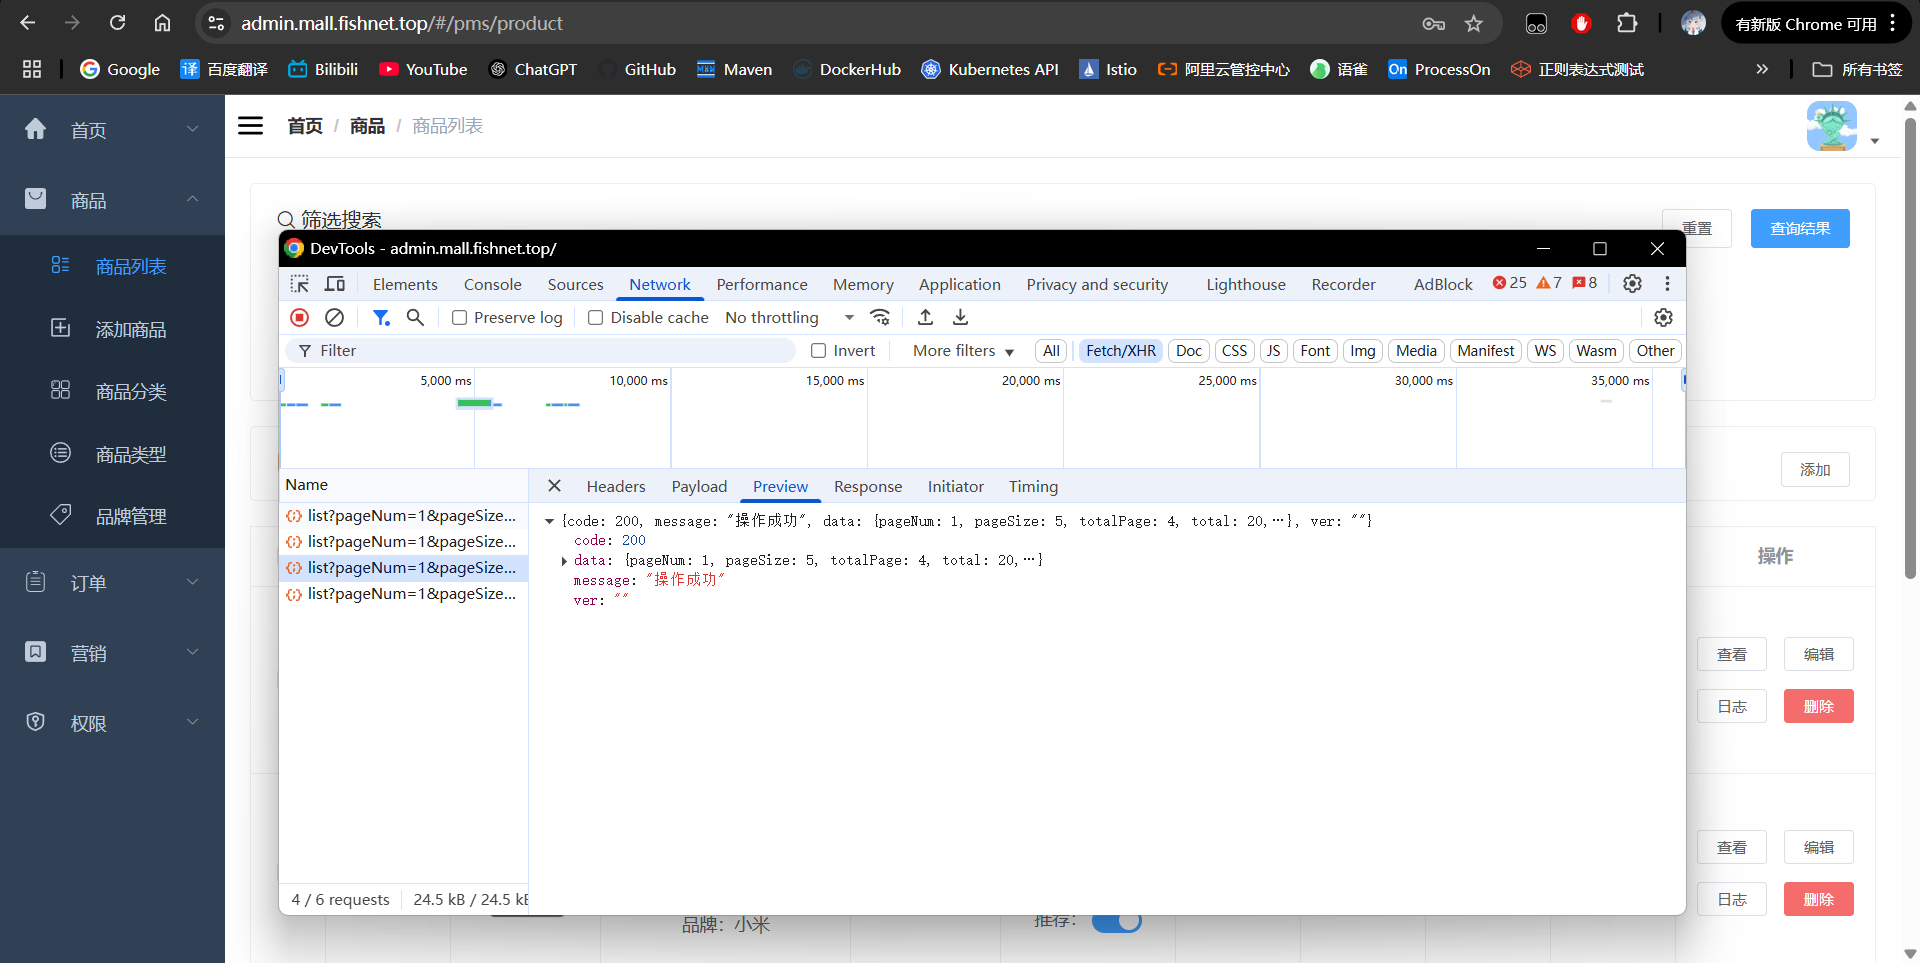Click into the network Filter text field
Image resolution: width=1920 pixels, height=963 pixels.
[540, 350]
